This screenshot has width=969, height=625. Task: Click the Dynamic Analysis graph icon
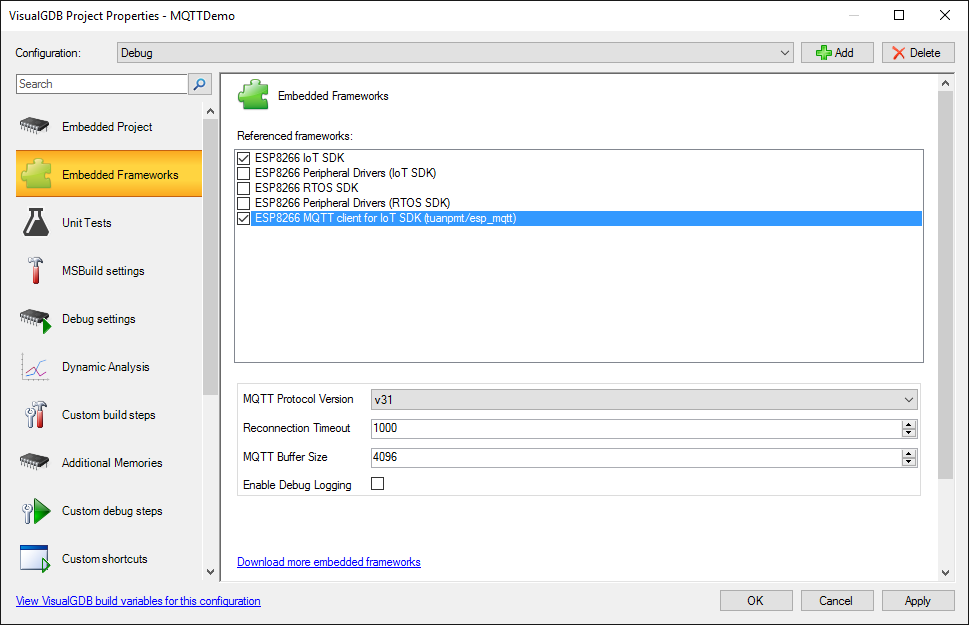(x=35, y=367)
